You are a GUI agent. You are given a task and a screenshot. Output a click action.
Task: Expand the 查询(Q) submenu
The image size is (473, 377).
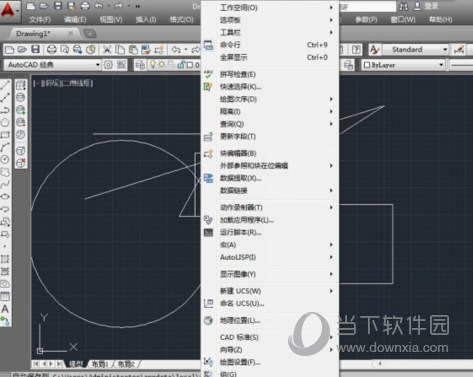[x=270, y=124]
